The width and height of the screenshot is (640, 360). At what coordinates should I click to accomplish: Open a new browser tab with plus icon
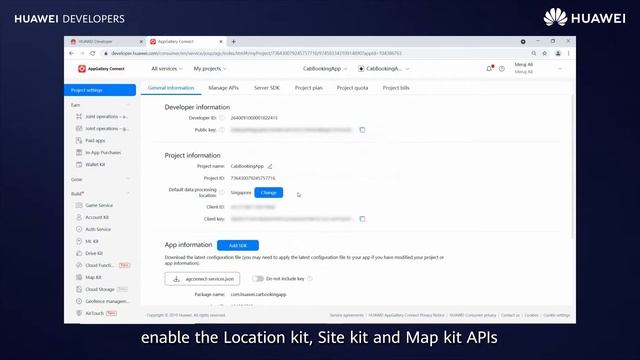[233, 42]
